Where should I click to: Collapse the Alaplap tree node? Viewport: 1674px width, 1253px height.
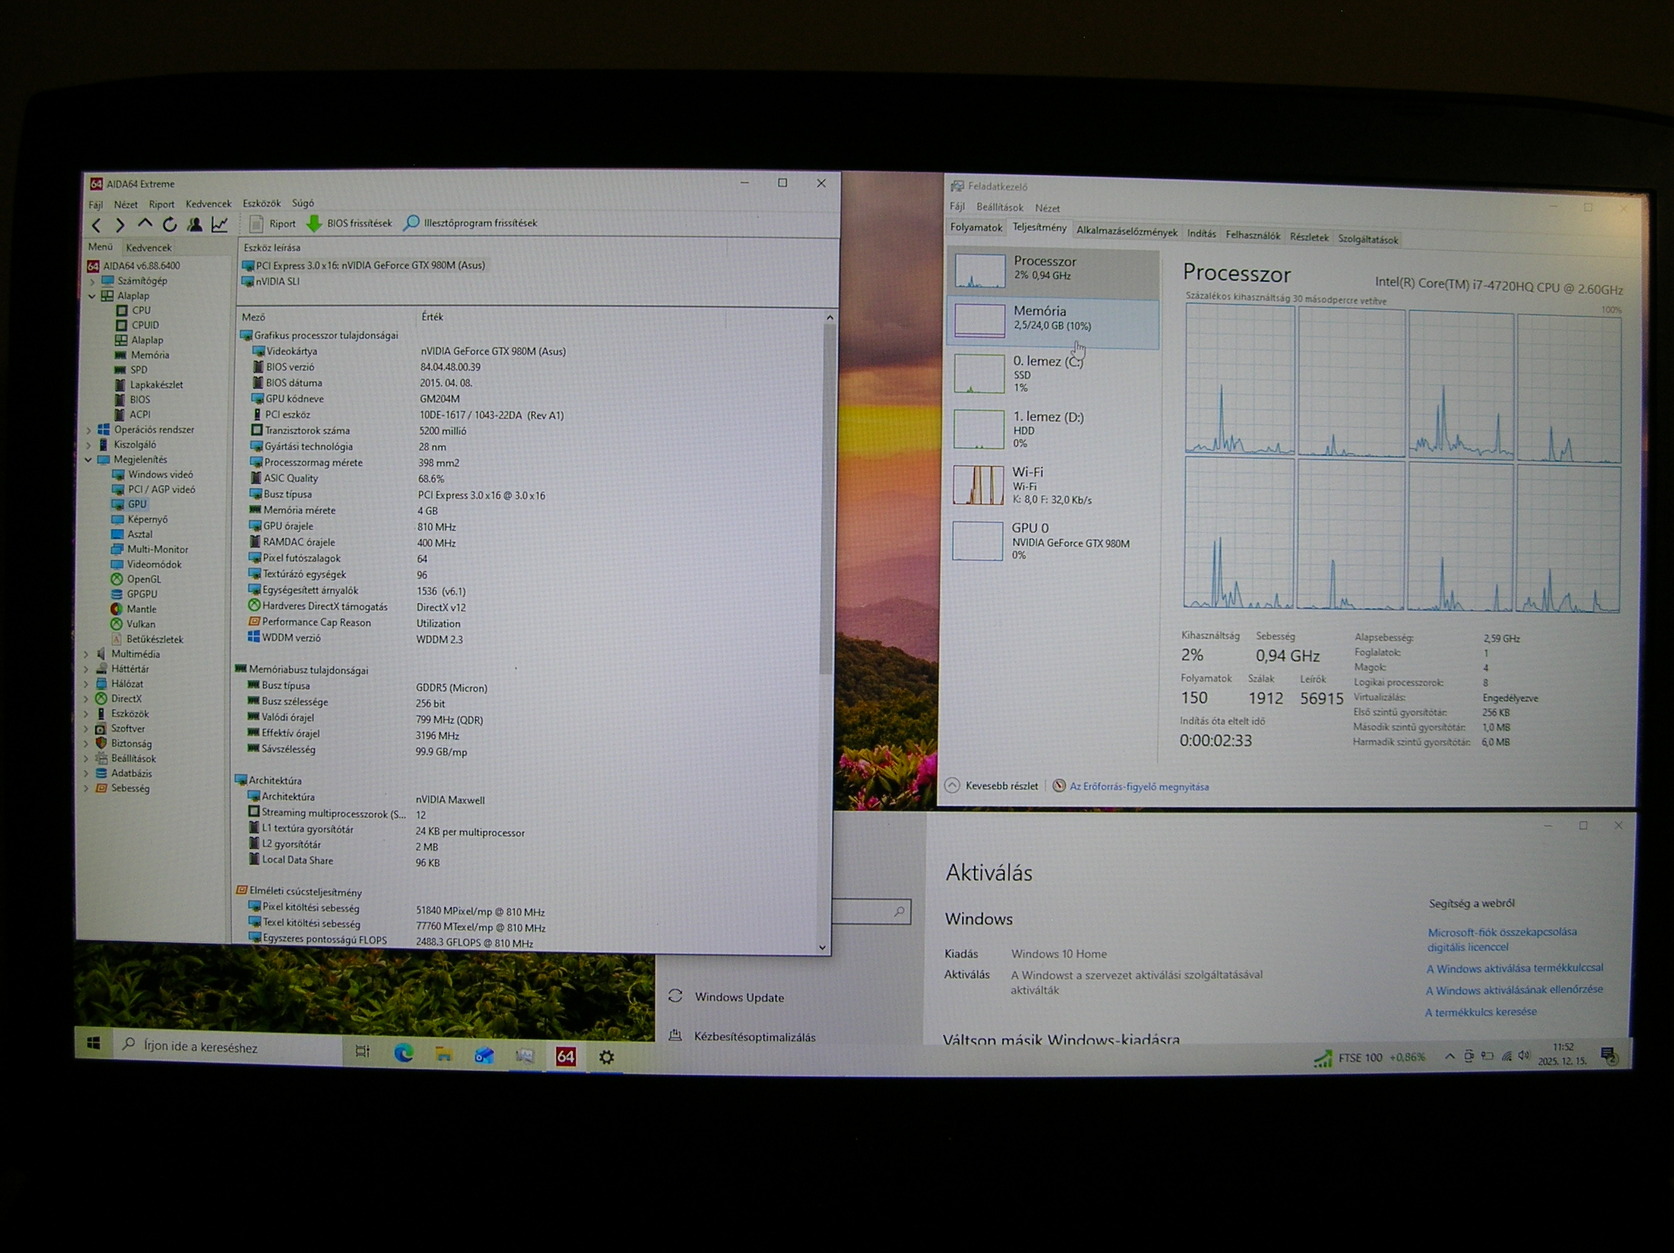[92, 297]
